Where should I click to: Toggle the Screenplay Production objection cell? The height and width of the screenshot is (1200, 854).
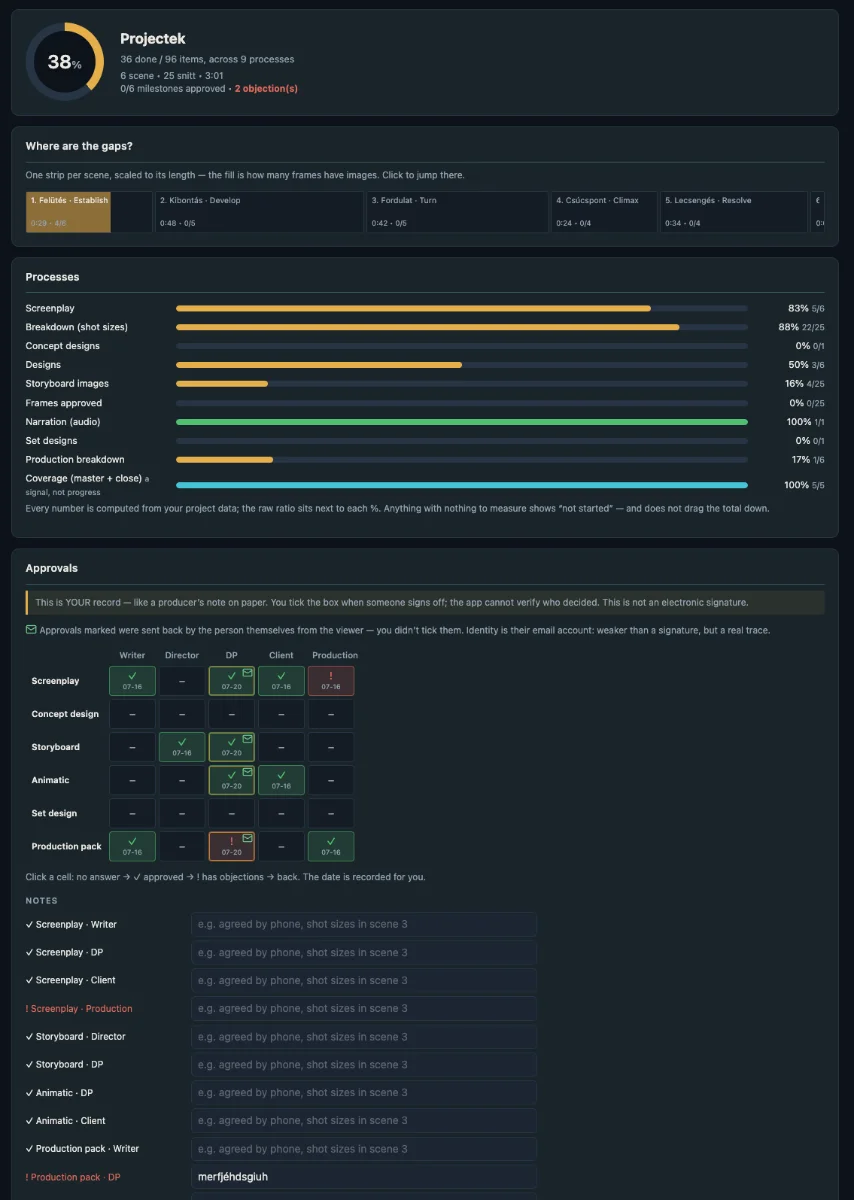point(331,681)
